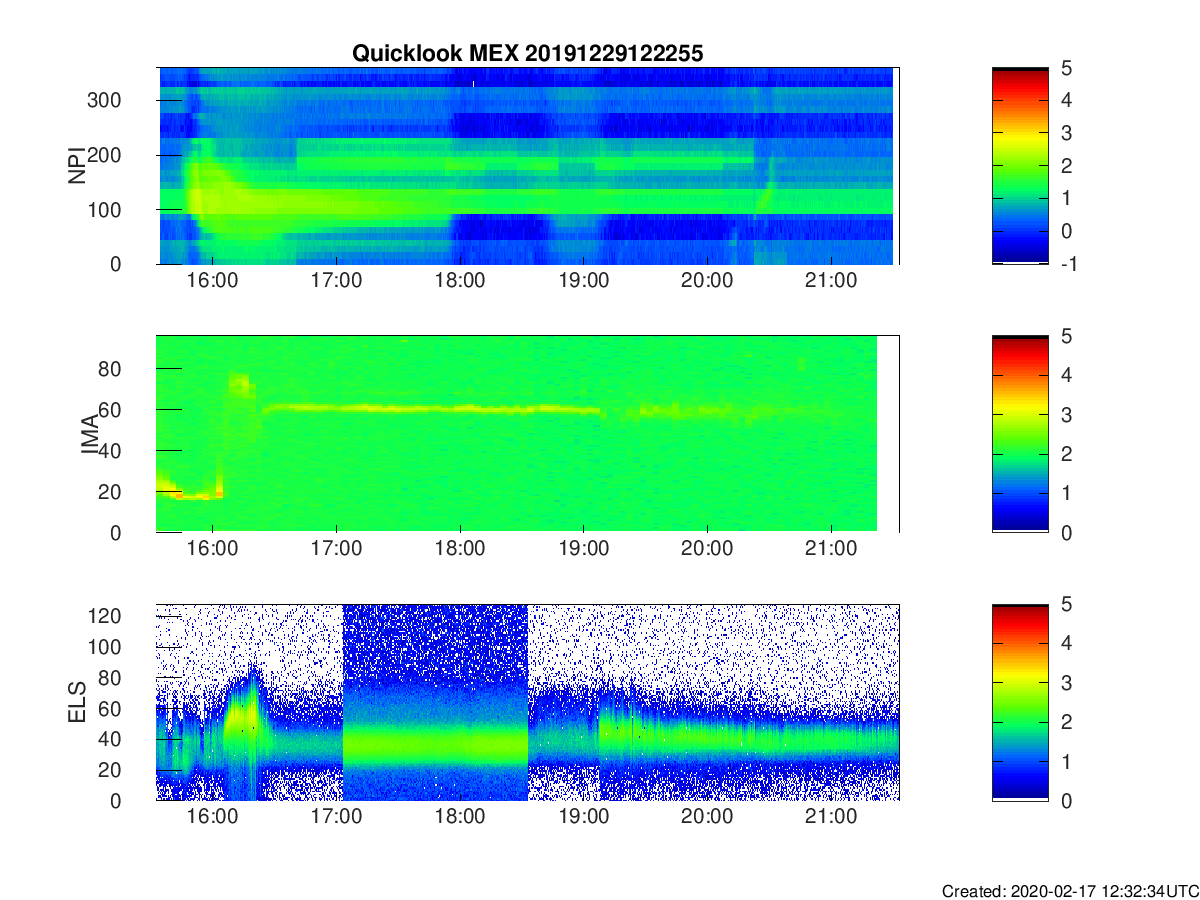Click the title "Quicklook MEX 20191229122255"
The image size is (1200, 900).
click(528, 53)
